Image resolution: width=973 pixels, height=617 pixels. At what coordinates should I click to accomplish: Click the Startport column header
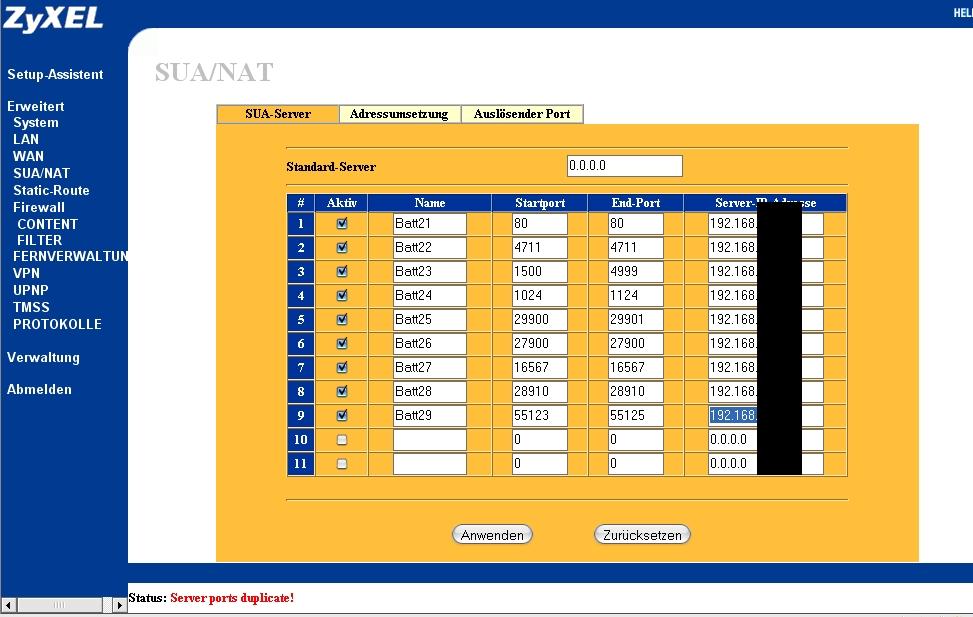pyautogui.click(x=540, y=203)
